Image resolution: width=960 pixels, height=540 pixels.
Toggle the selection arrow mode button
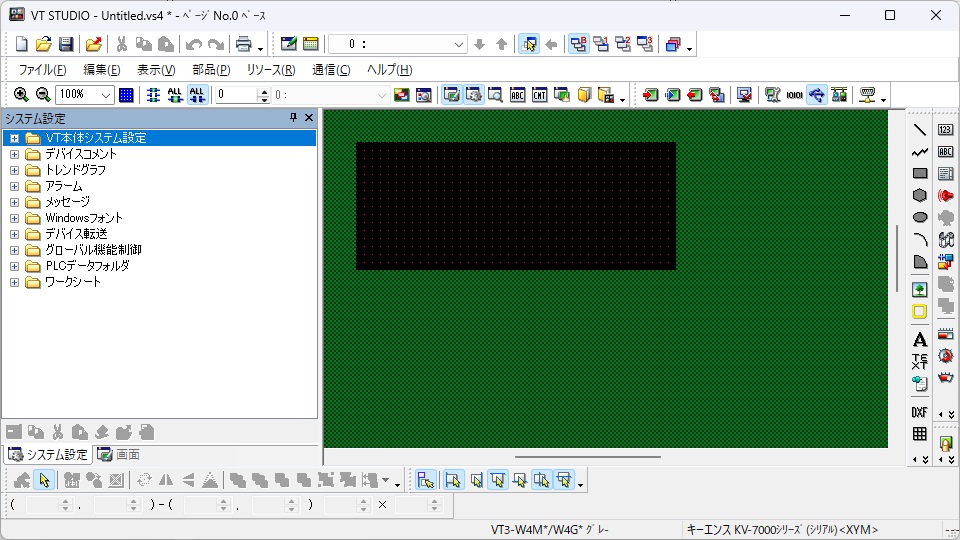44,481
